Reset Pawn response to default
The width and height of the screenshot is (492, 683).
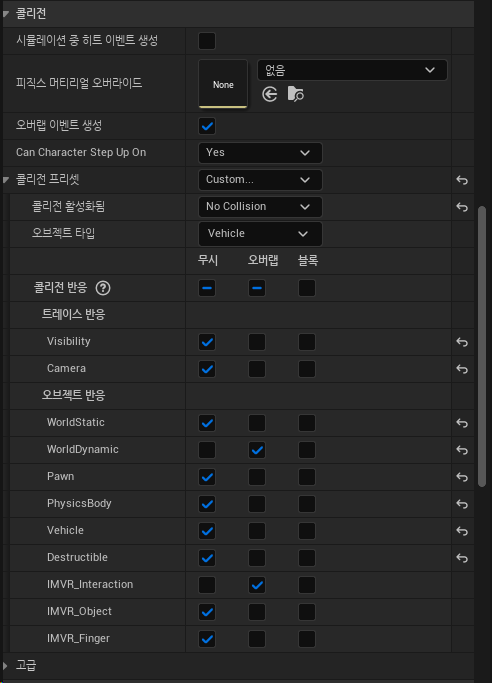pos(462,477)
